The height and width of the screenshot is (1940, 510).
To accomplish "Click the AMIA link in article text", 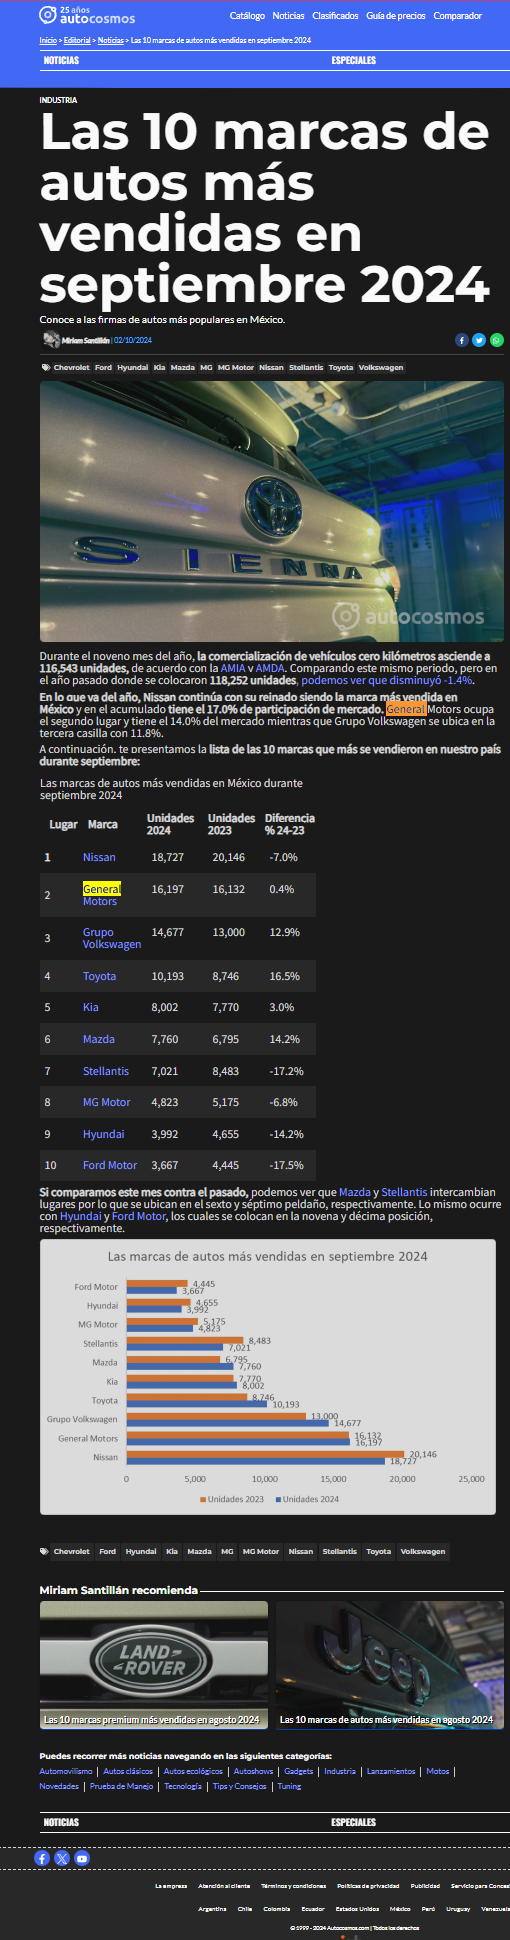I will pos(232,668).
